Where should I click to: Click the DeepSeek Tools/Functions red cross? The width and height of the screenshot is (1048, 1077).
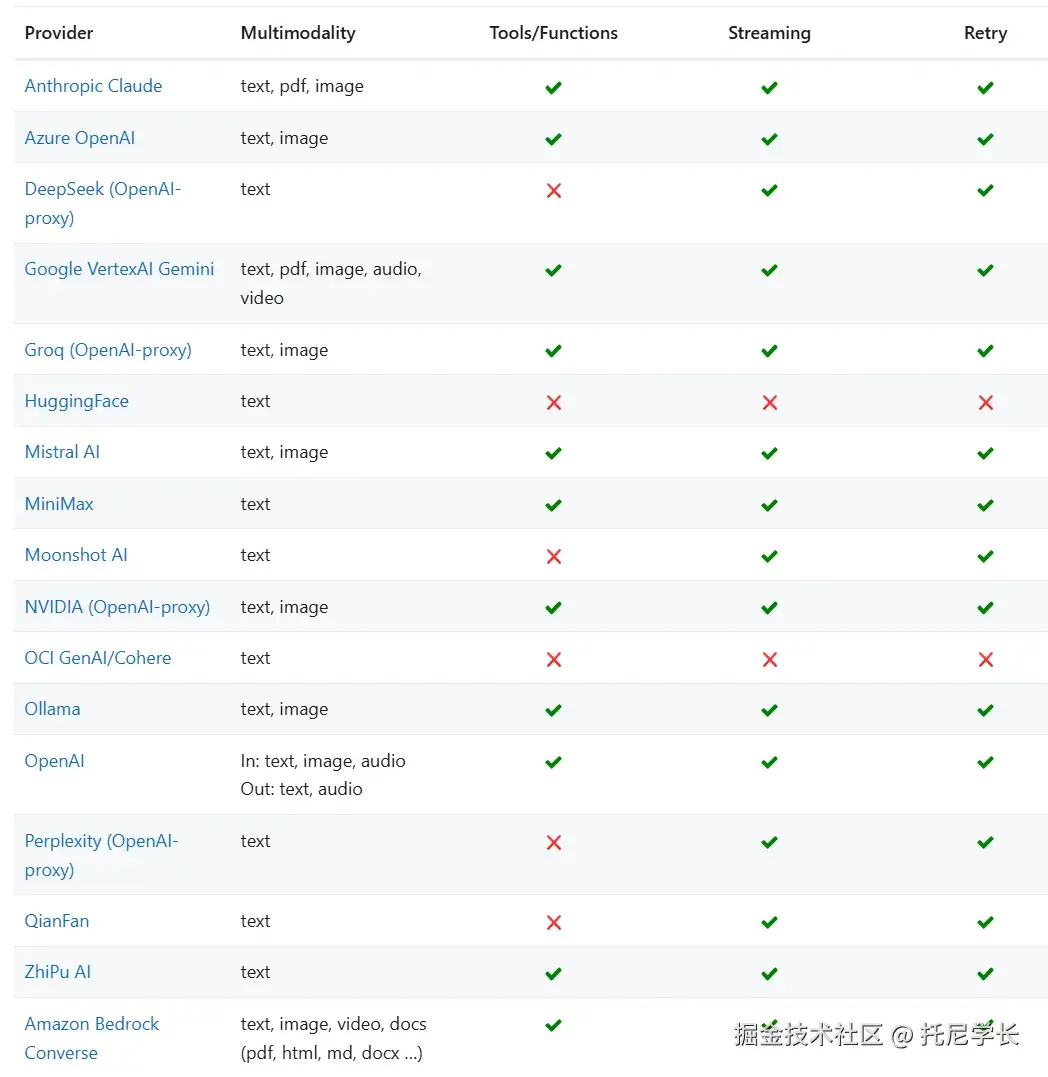tap(553, 190)
